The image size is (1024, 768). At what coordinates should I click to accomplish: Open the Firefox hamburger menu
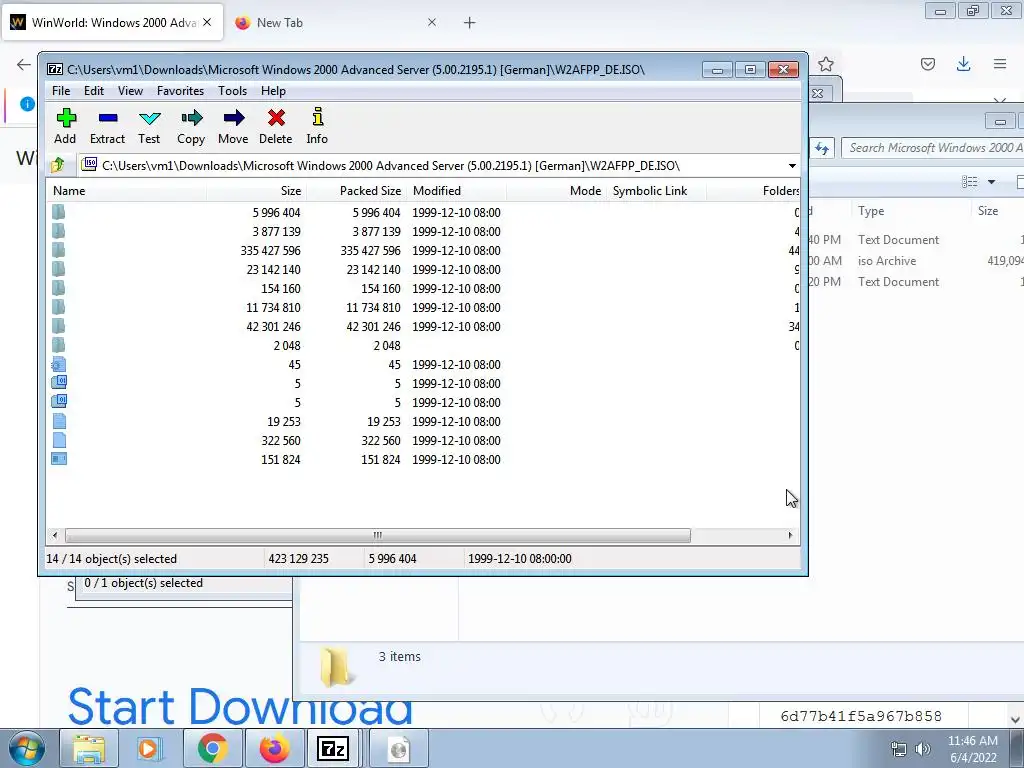[x=1000, y=64]
